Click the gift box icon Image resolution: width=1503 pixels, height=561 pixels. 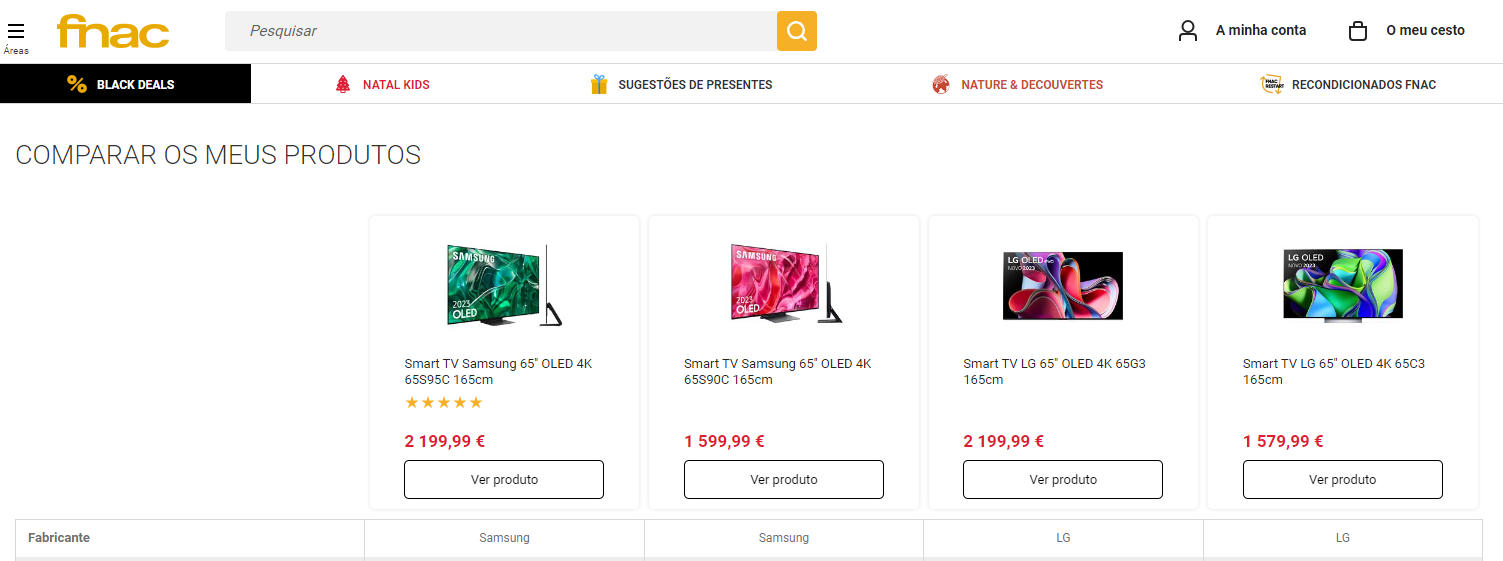coord(599,84)
